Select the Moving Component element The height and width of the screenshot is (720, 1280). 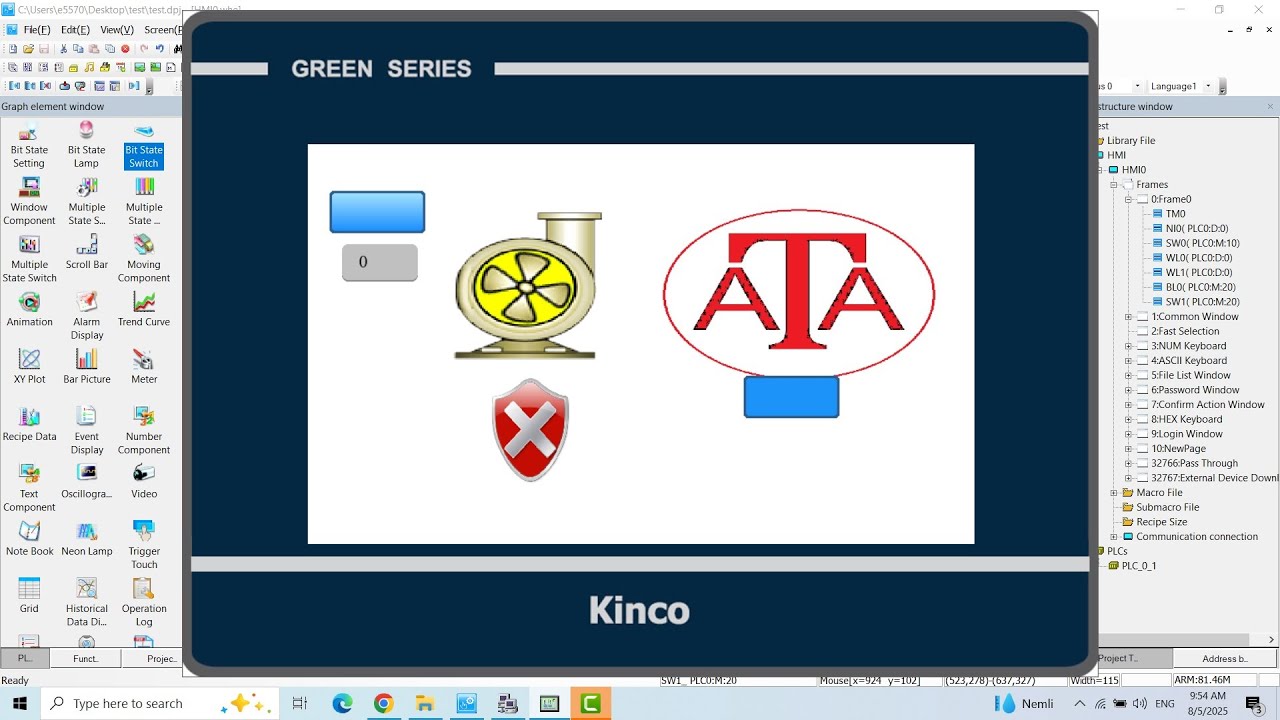point(144,259)
